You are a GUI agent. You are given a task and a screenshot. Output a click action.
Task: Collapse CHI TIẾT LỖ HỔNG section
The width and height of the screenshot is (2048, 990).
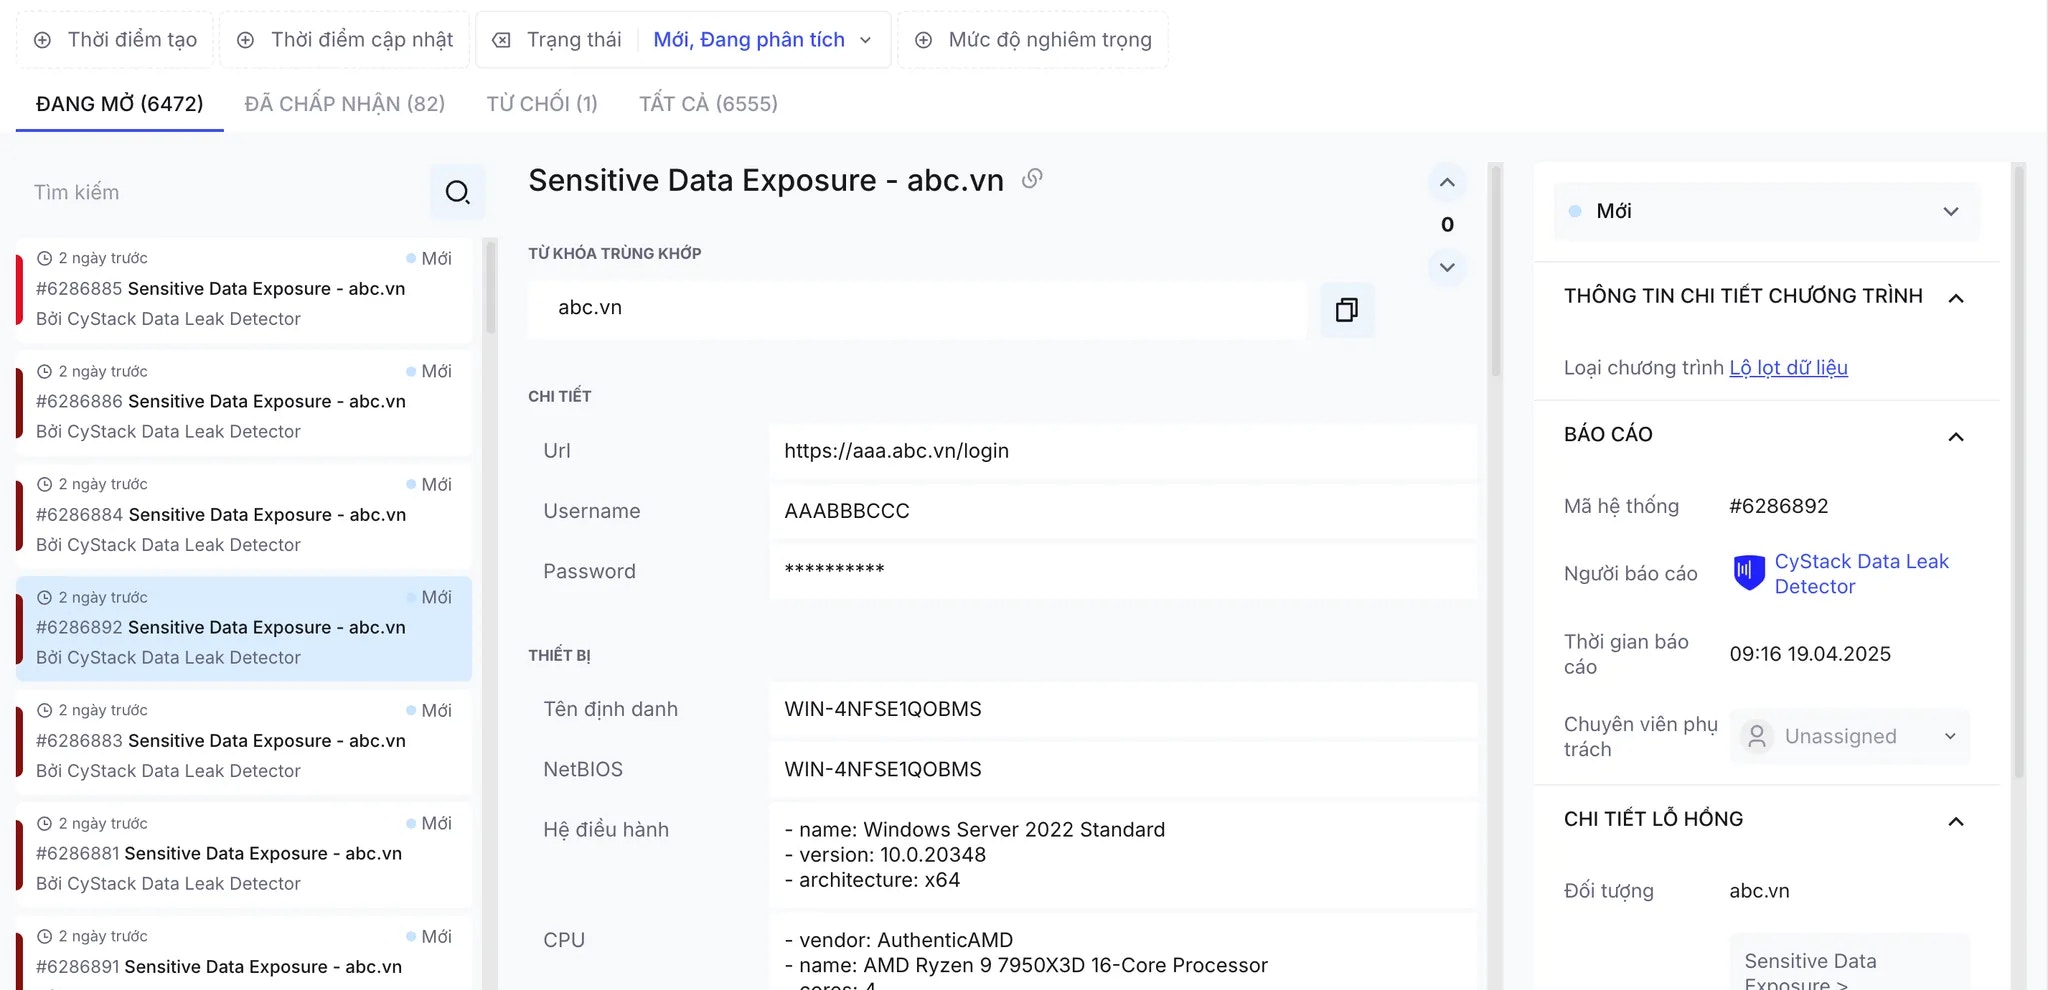pyautogui.click(x=1956, y=821)
